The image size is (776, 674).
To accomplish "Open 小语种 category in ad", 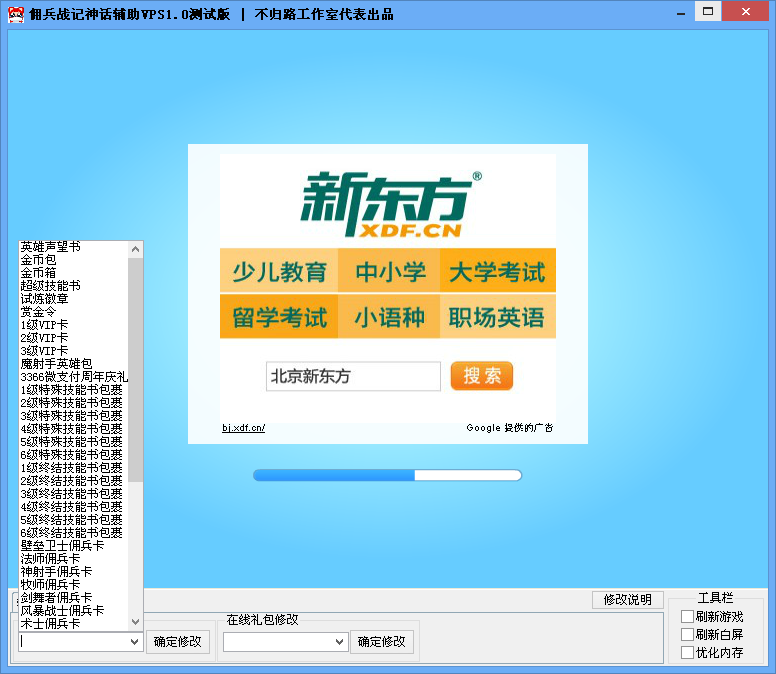I will point(389,317).
